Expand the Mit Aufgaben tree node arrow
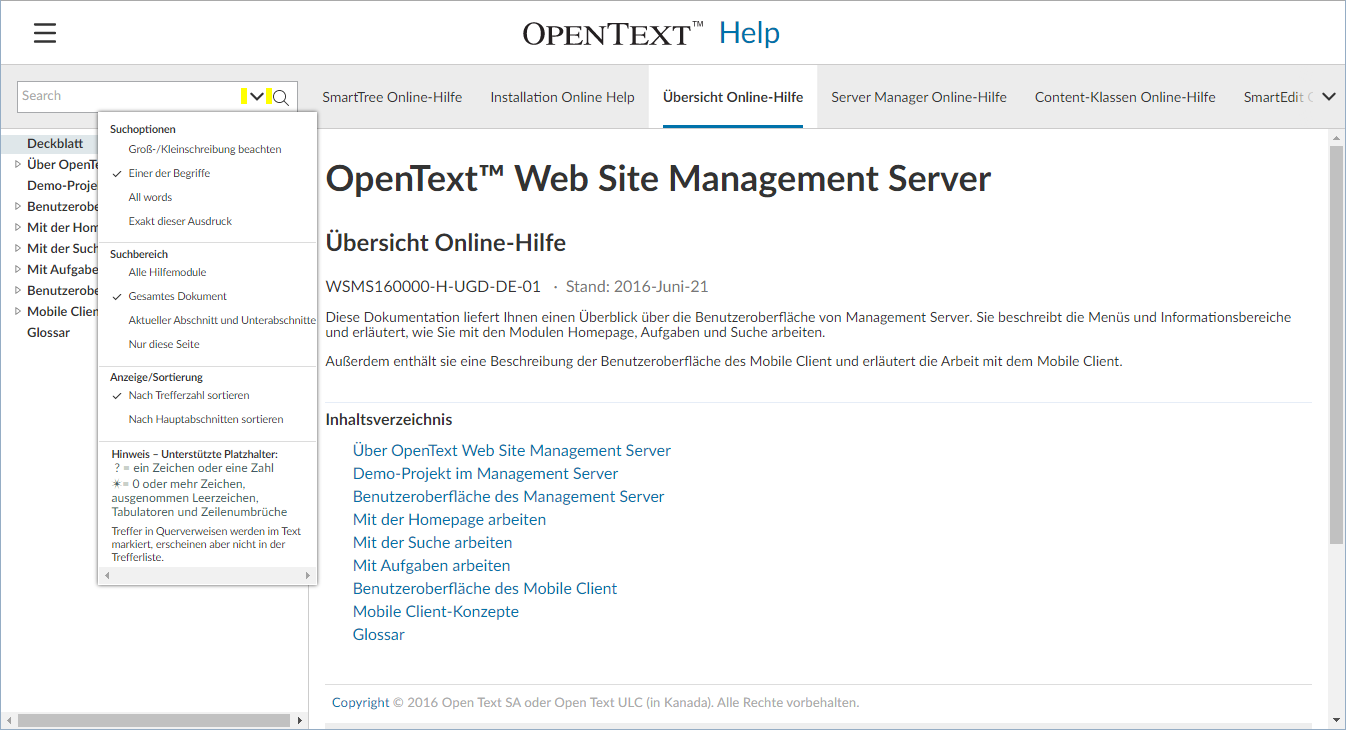This screenshot has width=1346, height=730. pyautogui.click(x=17, y=269)
